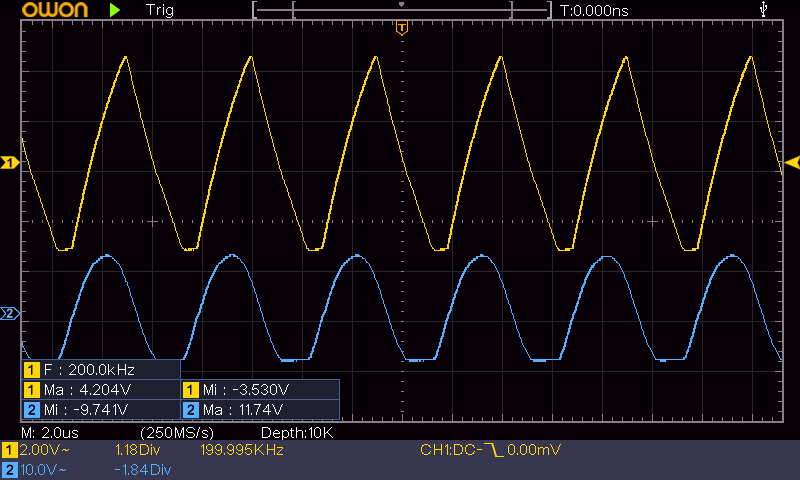Click the channel 2 Mi : -9.741V measurement
This screenshot has width=800, height=480.
(86, 410)
